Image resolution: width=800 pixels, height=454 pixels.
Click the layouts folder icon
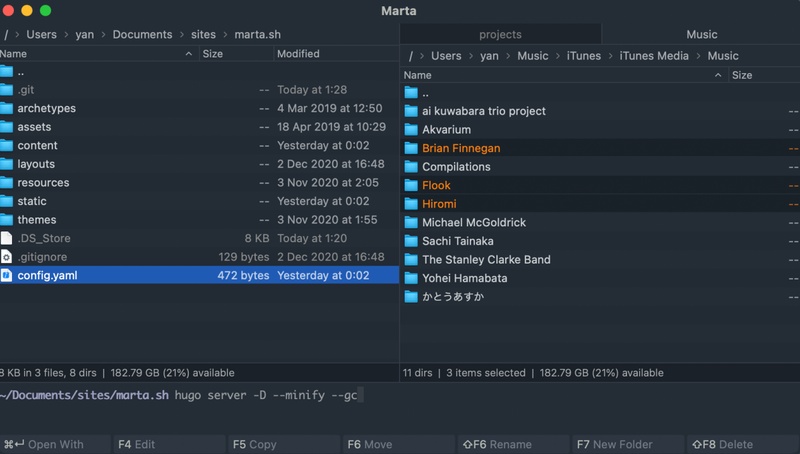(x=6, y=164)
